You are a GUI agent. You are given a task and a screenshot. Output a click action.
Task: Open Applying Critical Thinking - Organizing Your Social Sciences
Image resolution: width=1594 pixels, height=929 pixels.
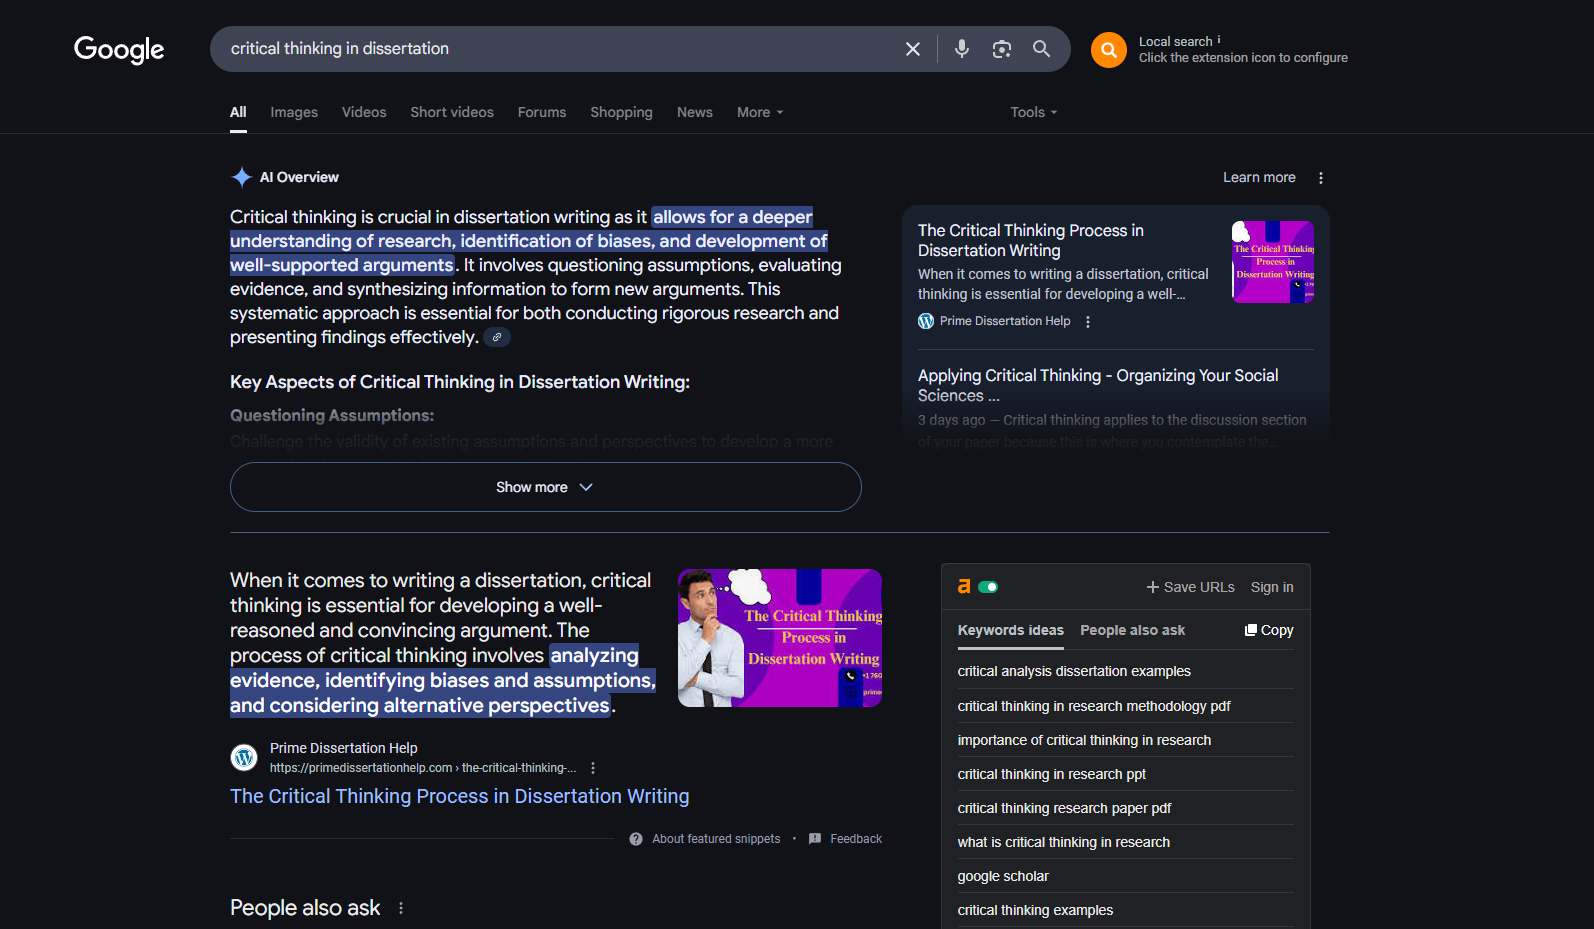click(1098, 385)
